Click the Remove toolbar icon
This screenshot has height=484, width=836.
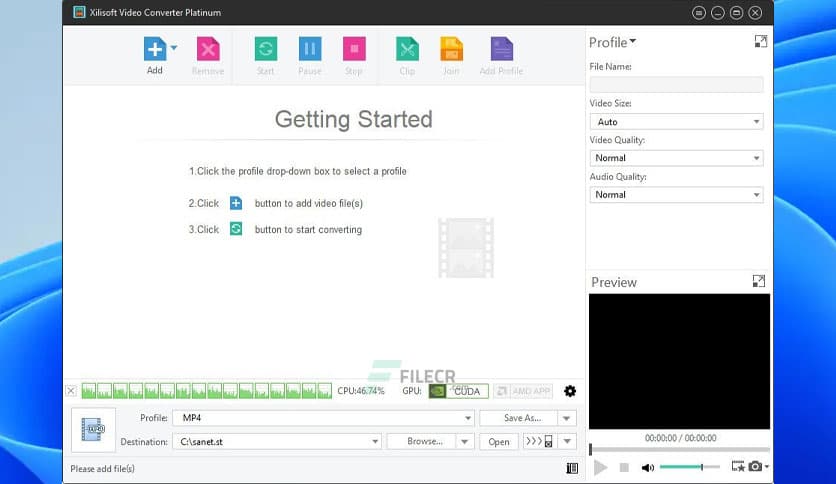point(208,49)
